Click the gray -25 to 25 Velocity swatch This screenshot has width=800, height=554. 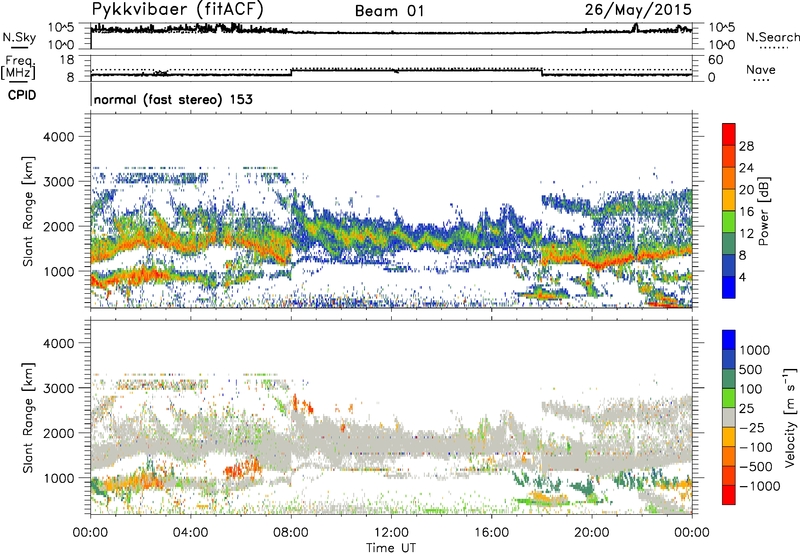tap(729, 417)
